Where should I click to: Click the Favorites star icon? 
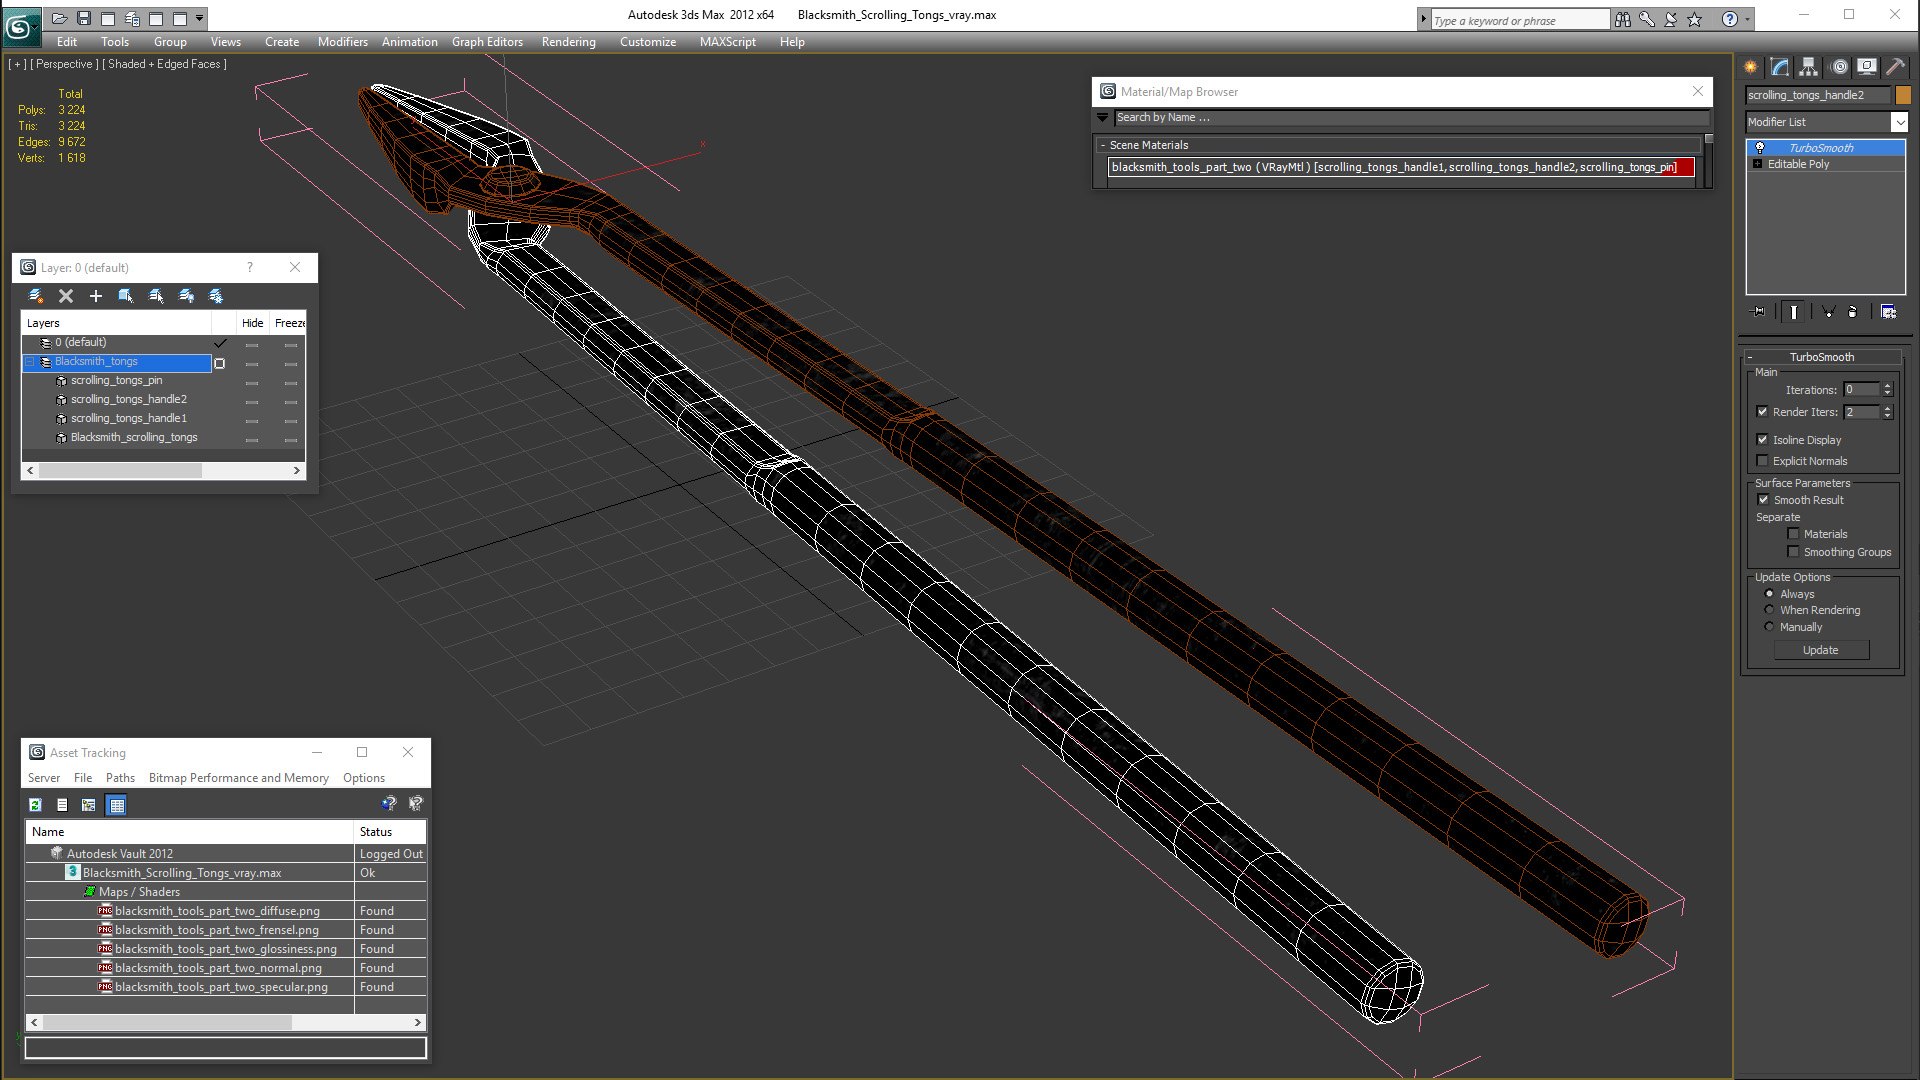click(x=1695, y=19)
